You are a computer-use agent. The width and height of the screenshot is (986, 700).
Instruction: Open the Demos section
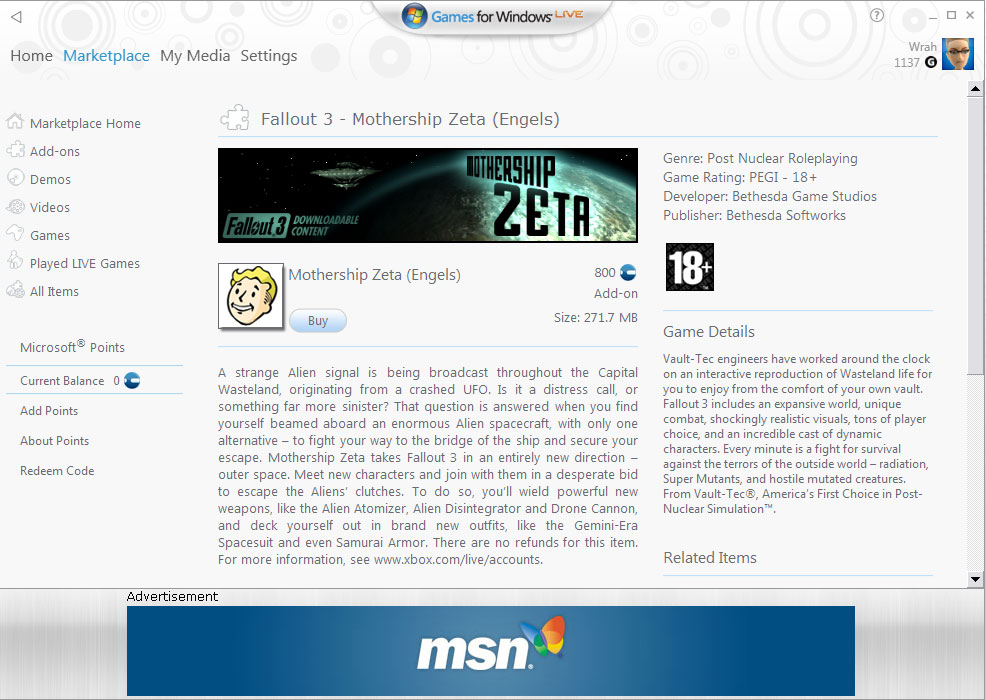(x=50, y=179)
